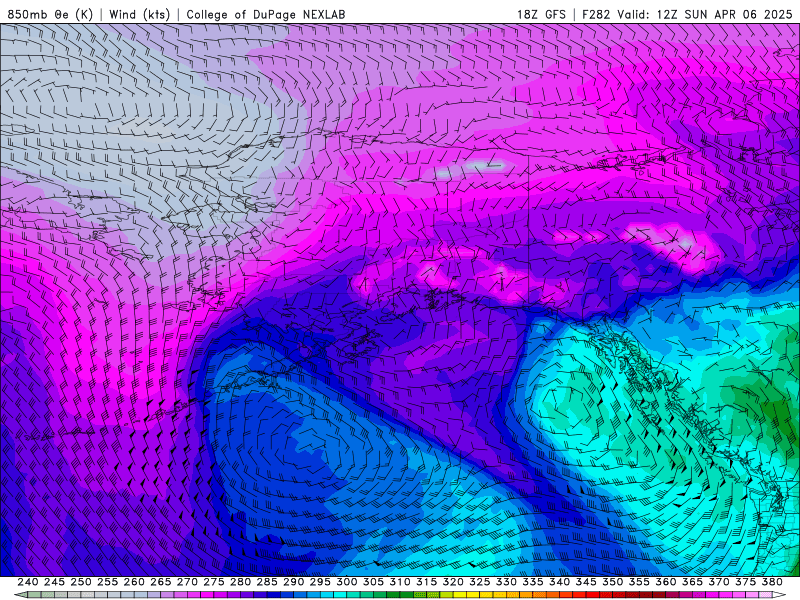Viewport: 800px width, 600px height.
Task: Click the 310 scale label
Action: point(399,582)
